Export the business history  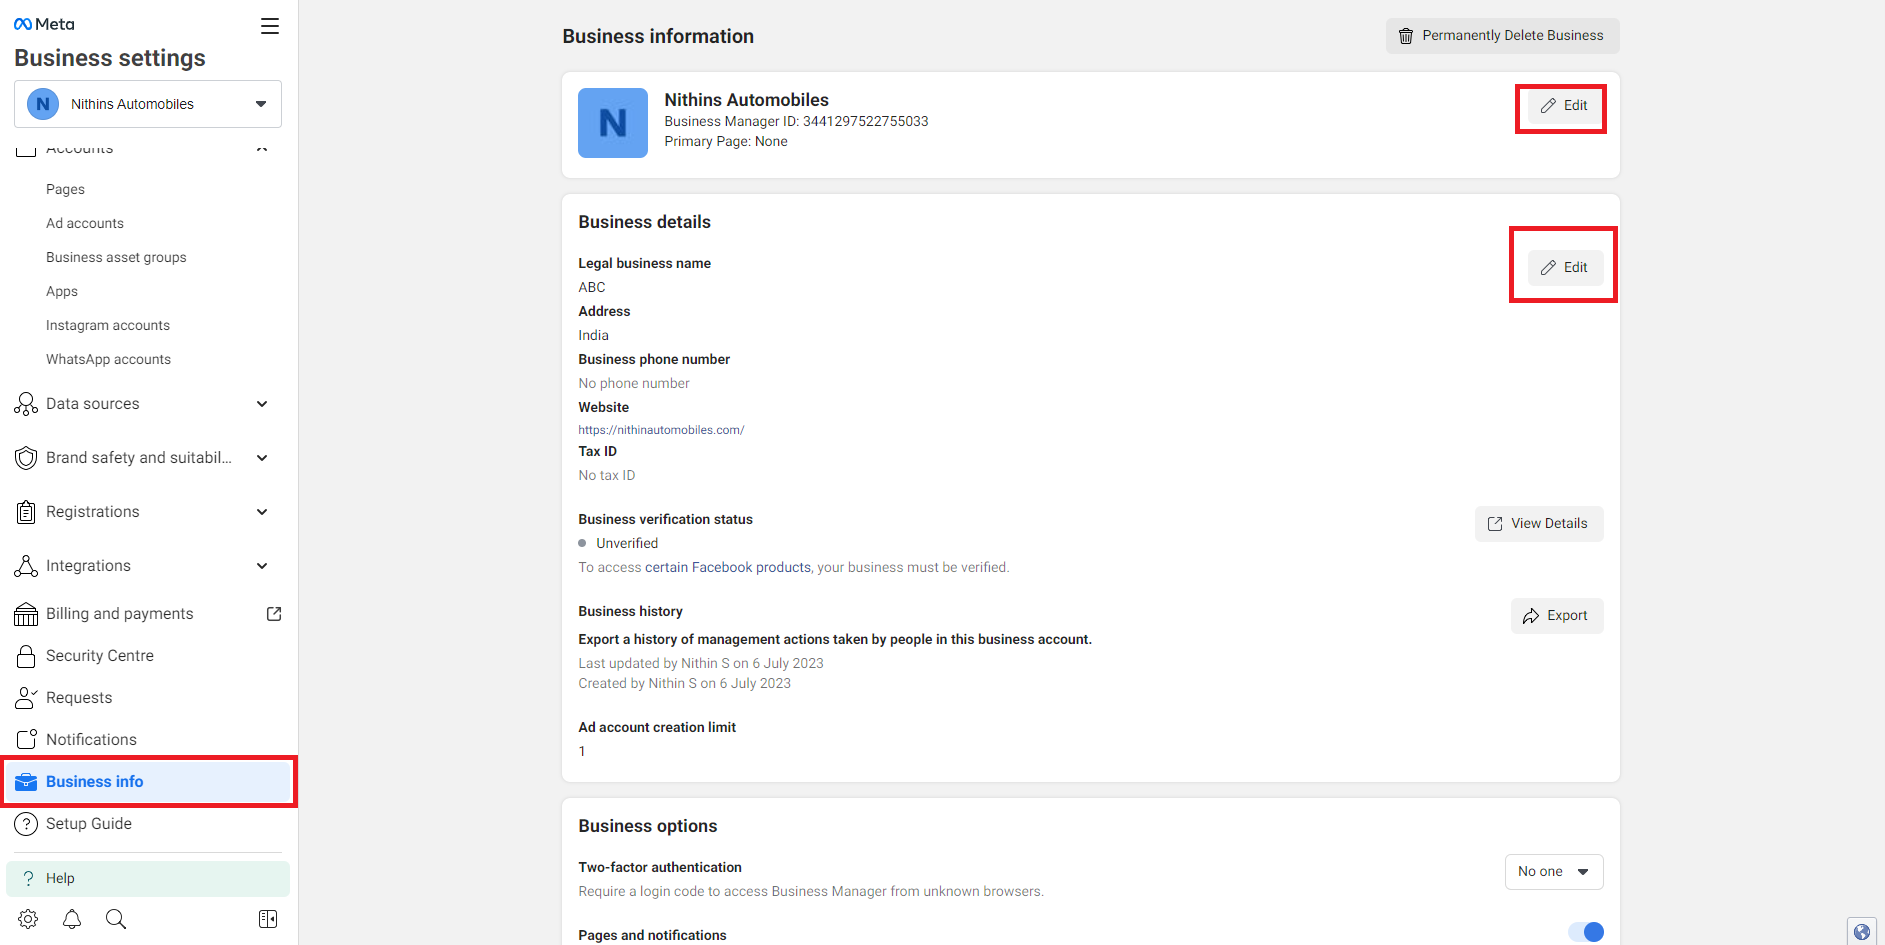pos(1556,616)
